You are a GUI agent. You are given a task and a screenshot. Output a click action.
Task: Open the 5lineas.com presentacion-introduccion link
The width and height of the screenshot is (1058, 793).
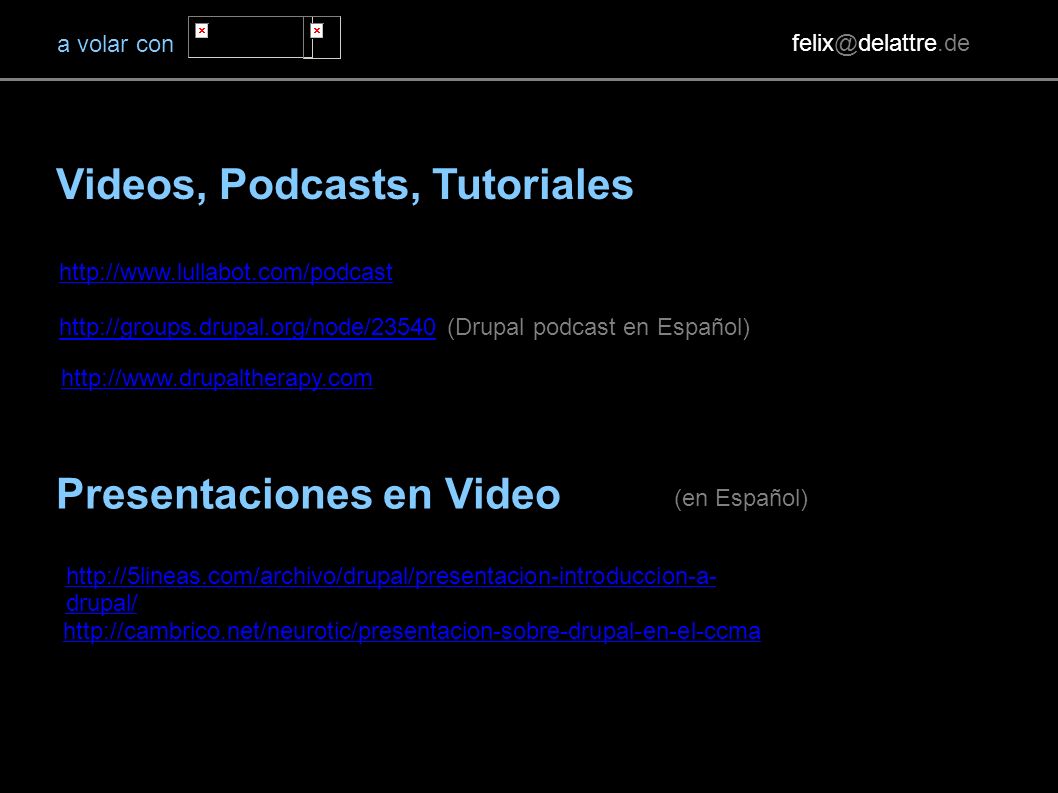point(391,589)
